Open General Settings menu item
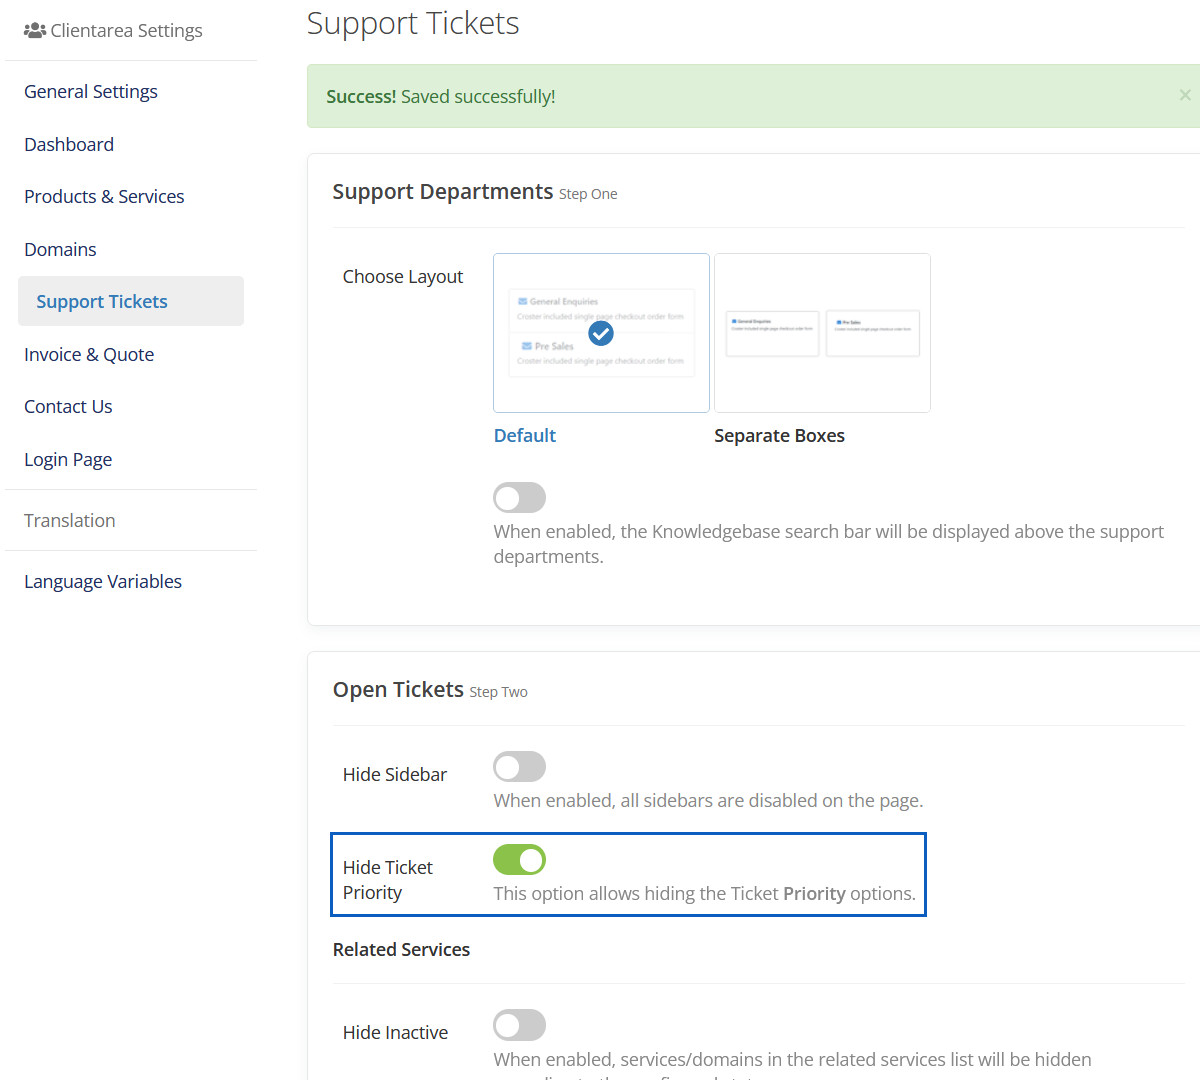Viewport: 1200px width, 1080px height. coord(91,91)
